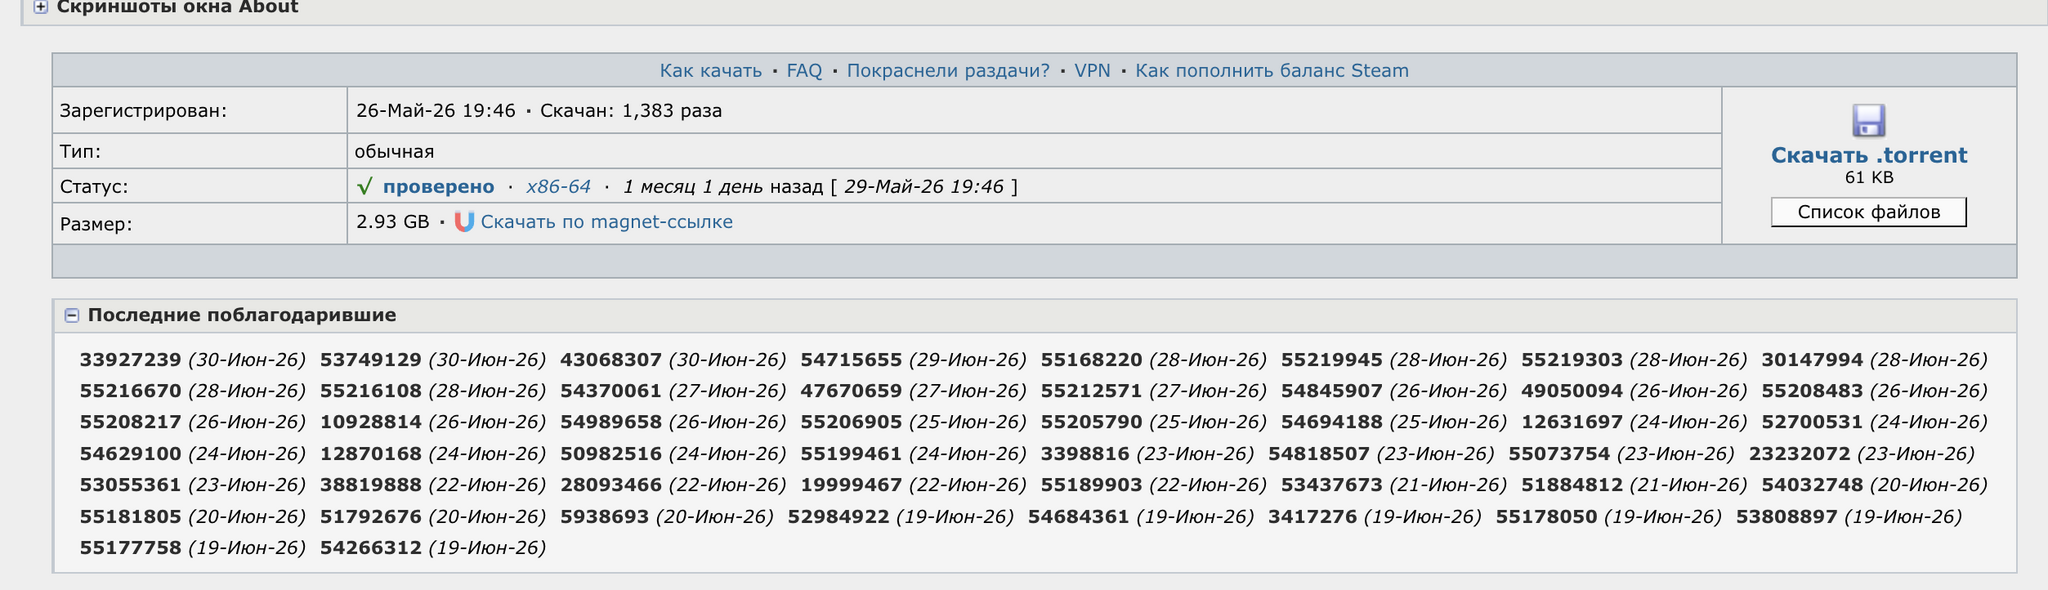Screen dimensions: 2048x590
Task: Click the magnet link icon
Action: point(464,222)
